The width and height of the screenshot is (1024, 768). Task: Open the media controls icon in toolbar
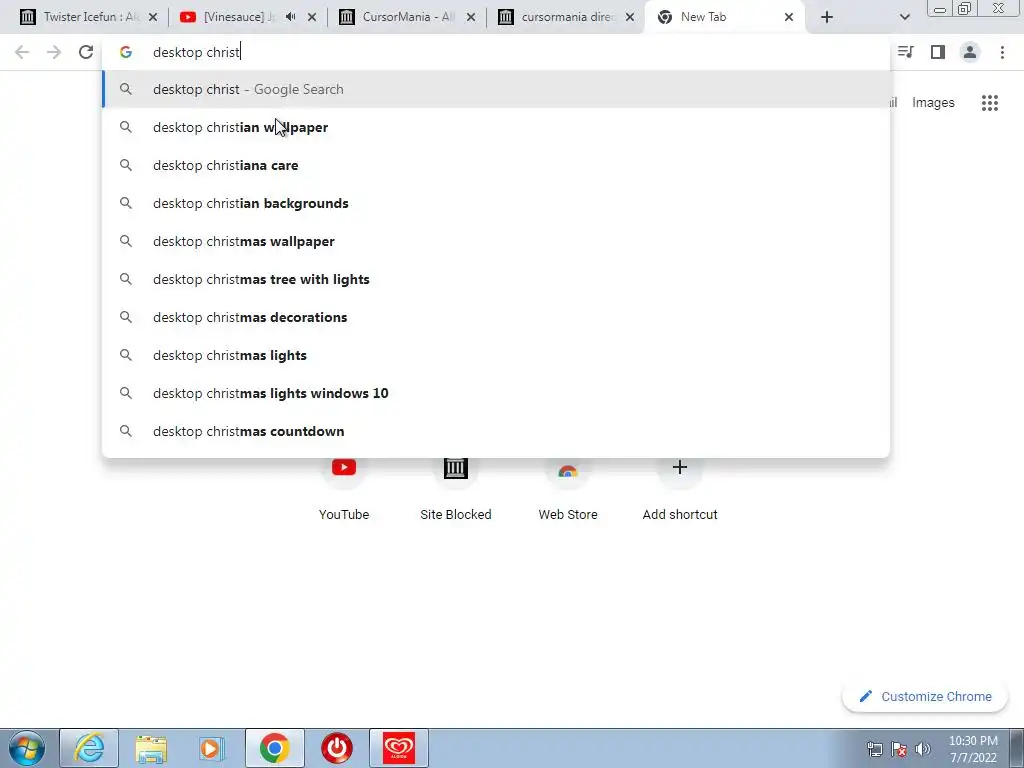click(x=906, y=52)
